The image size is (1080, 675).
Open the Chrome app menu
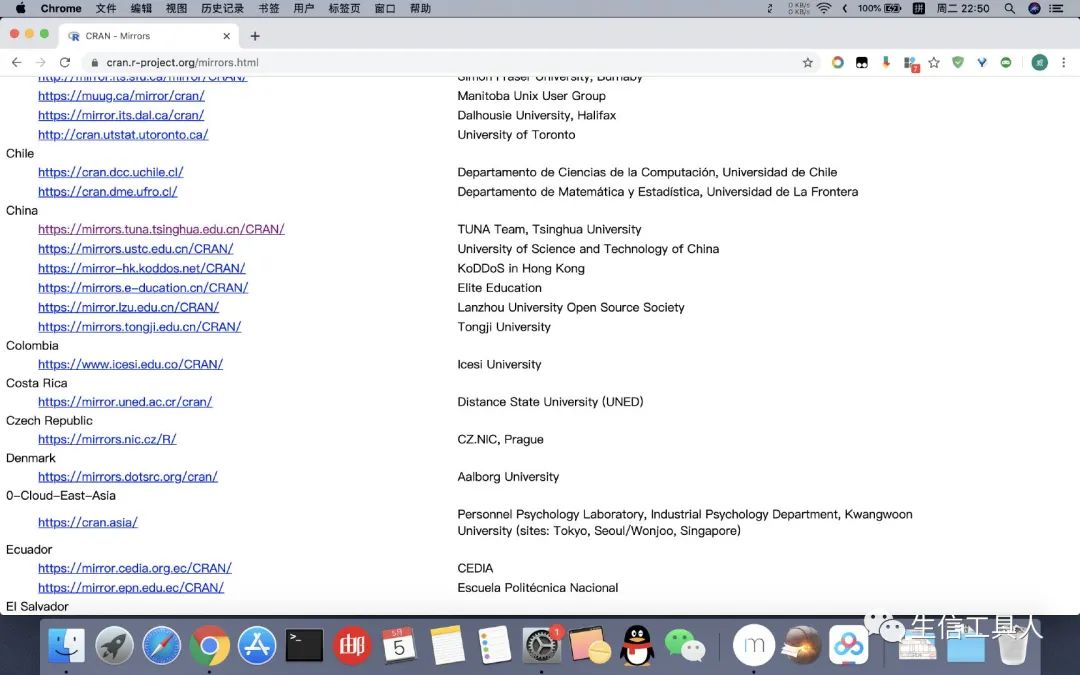tap(61, 8)
